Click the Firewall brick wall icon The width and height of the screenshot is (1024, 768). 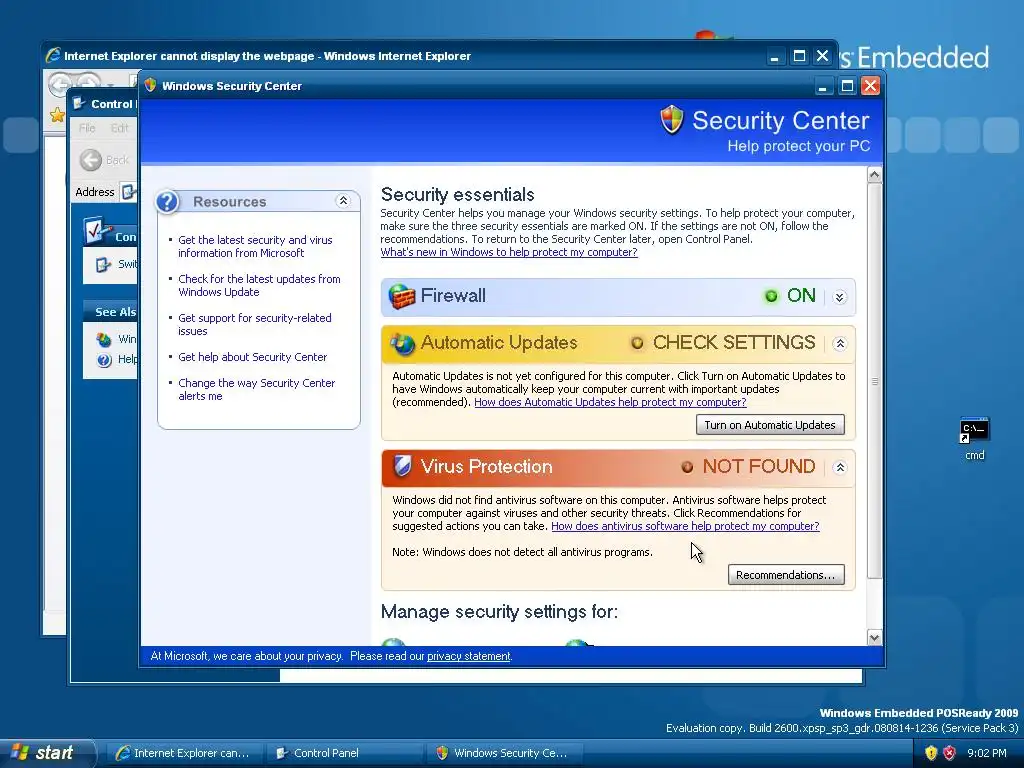pyautogui.click(x=402, y=296)
